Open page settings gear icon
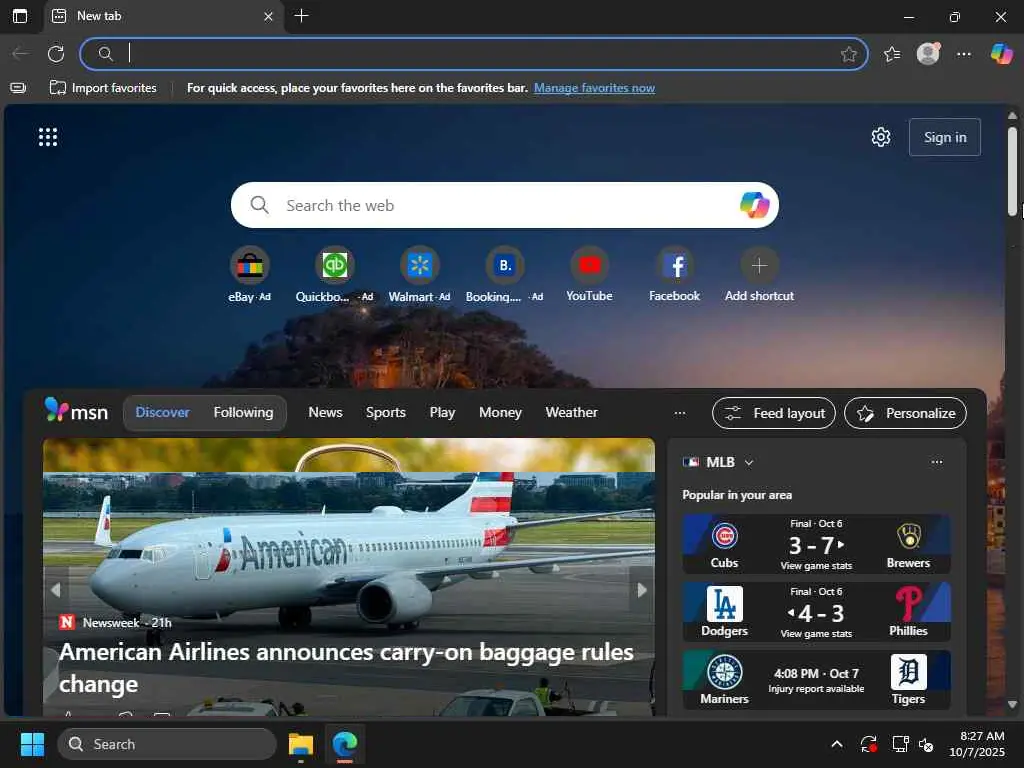This screenshot has width=1024, height=768. click(880, 137)
